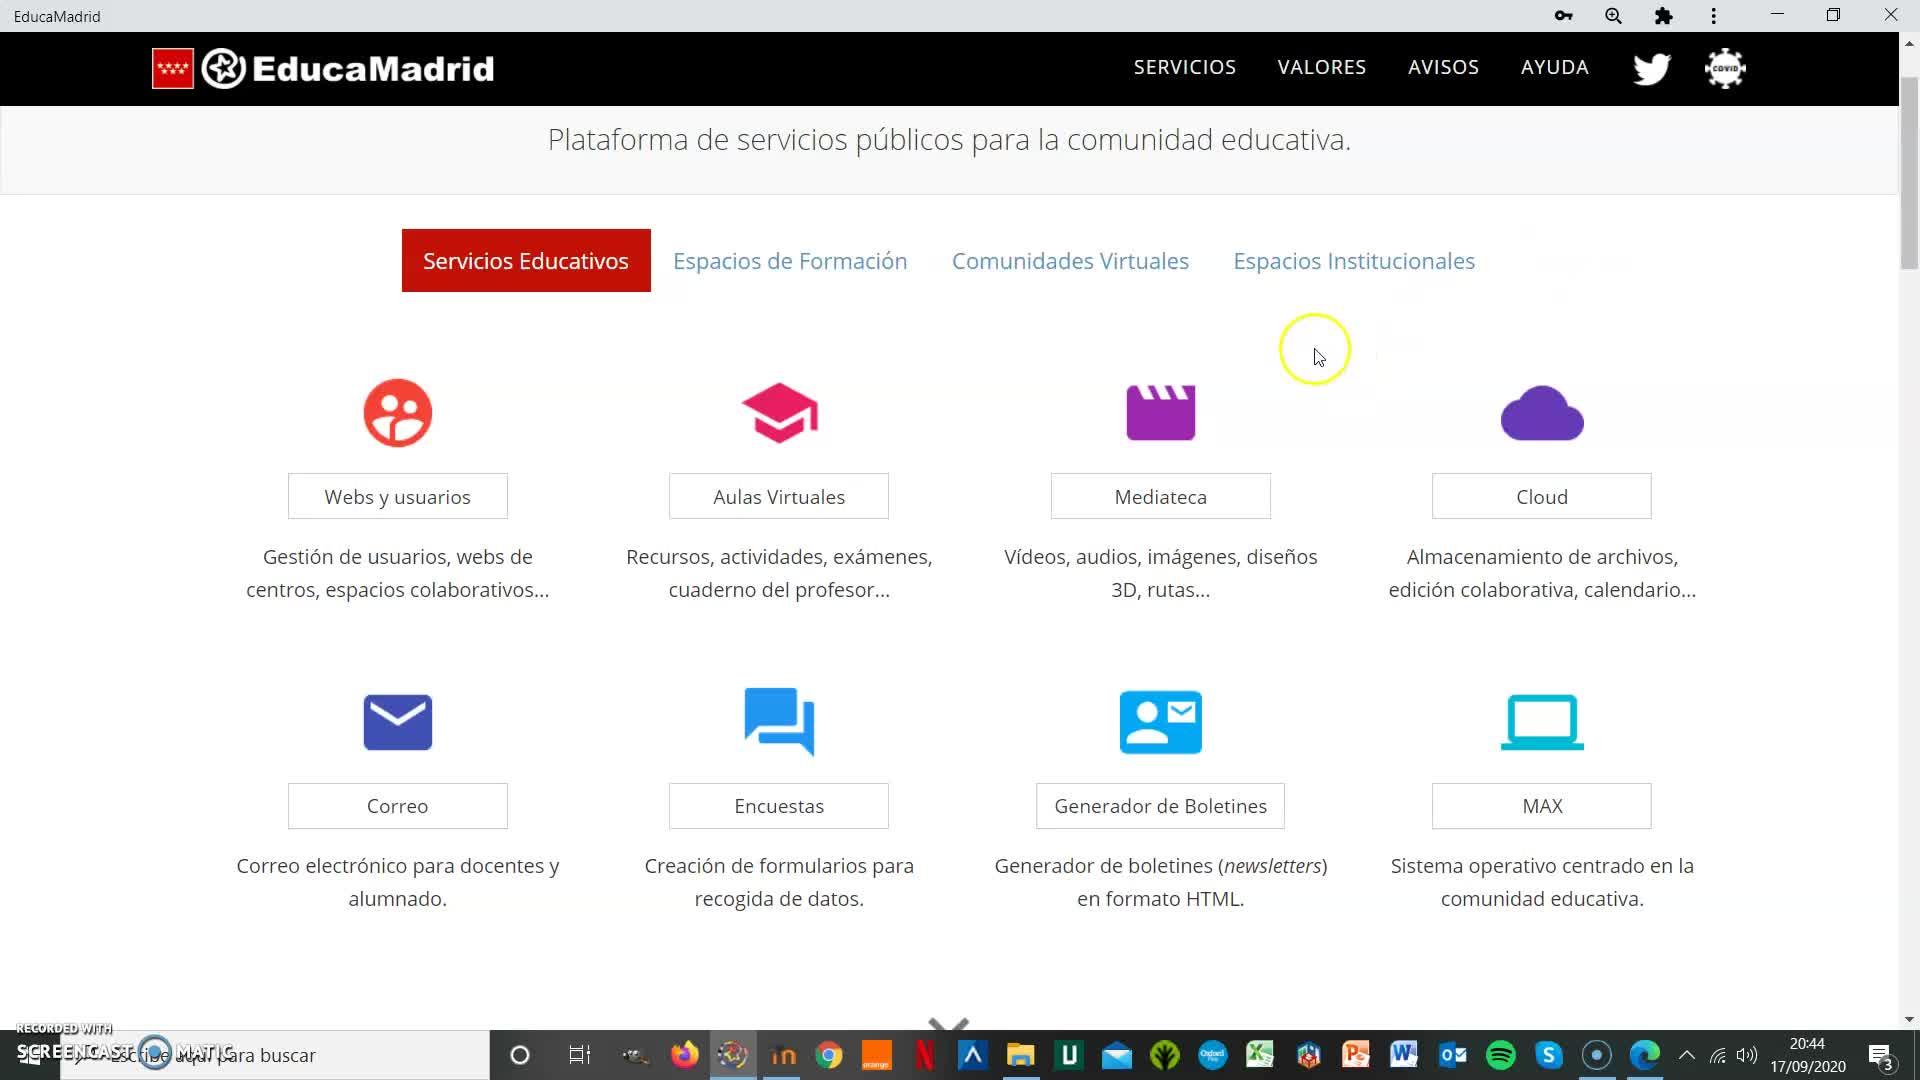1920x1080 pixels.
Task: Click the Generador de Boletines contact card icon
Action: (1160, 722)
